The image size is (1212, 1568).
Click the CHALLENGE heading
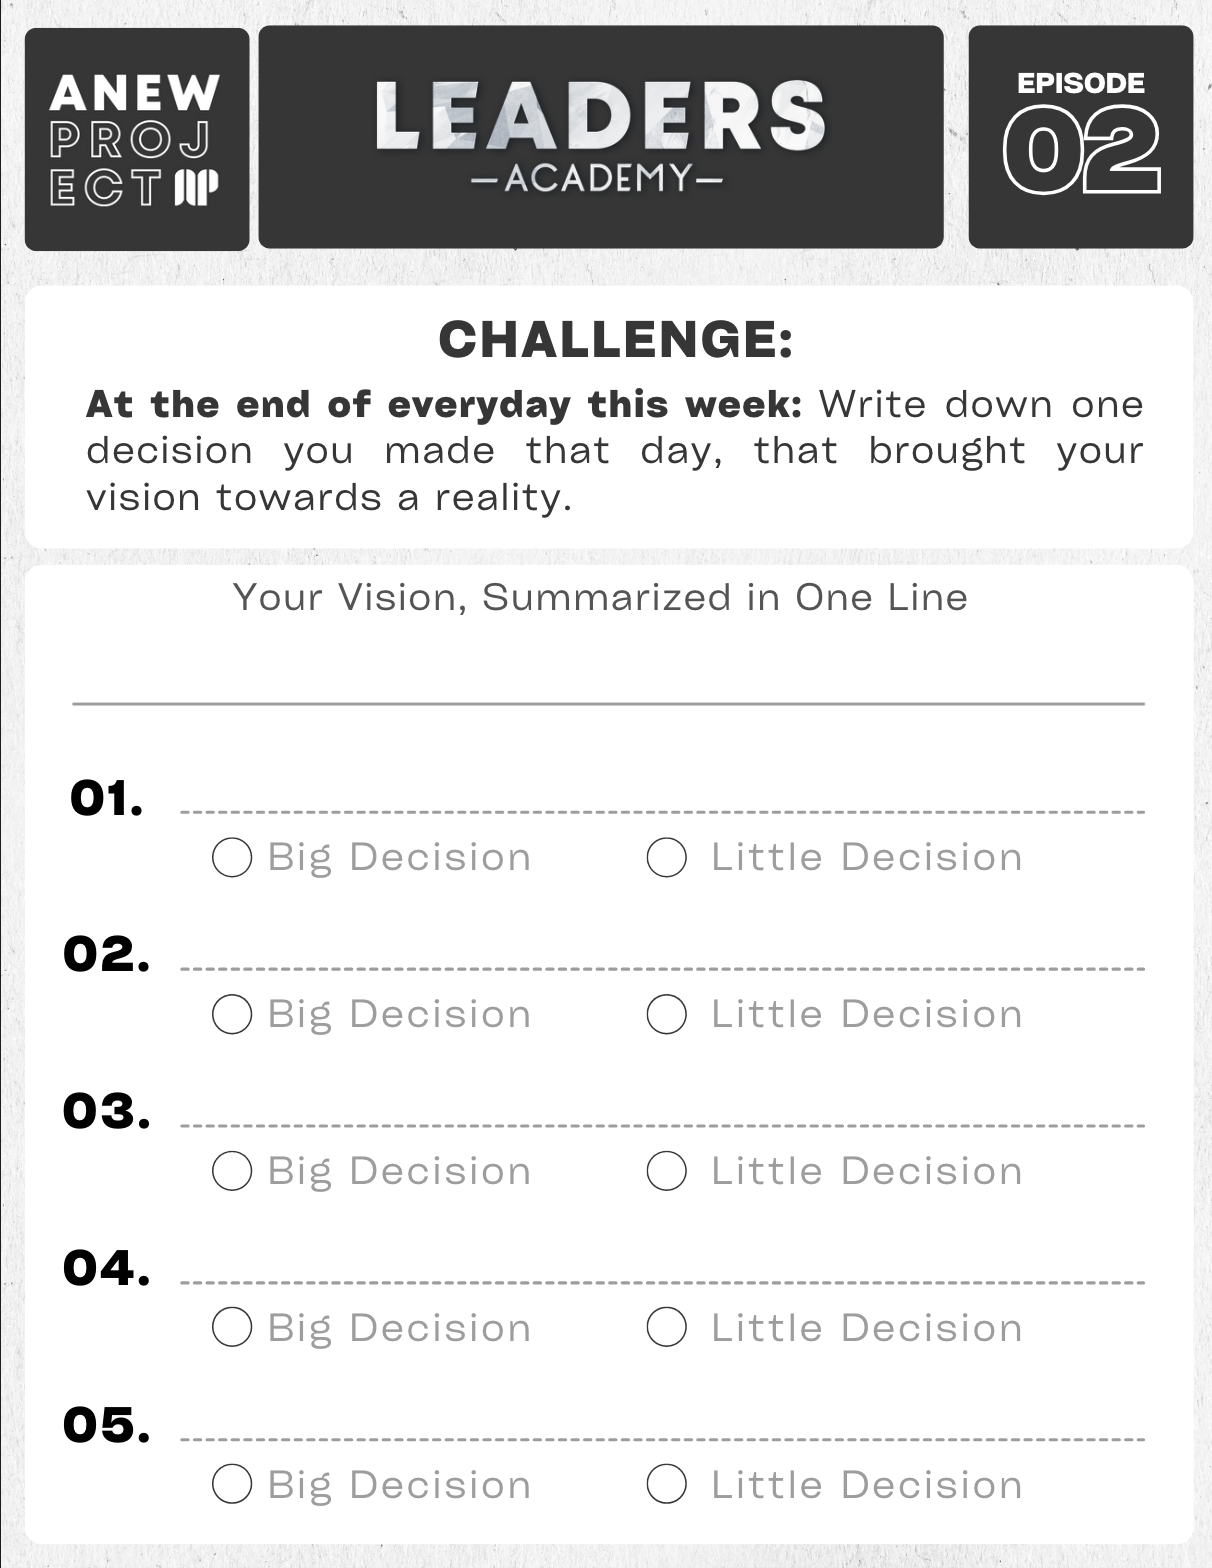pyautogui.click(x=616, y=340)
